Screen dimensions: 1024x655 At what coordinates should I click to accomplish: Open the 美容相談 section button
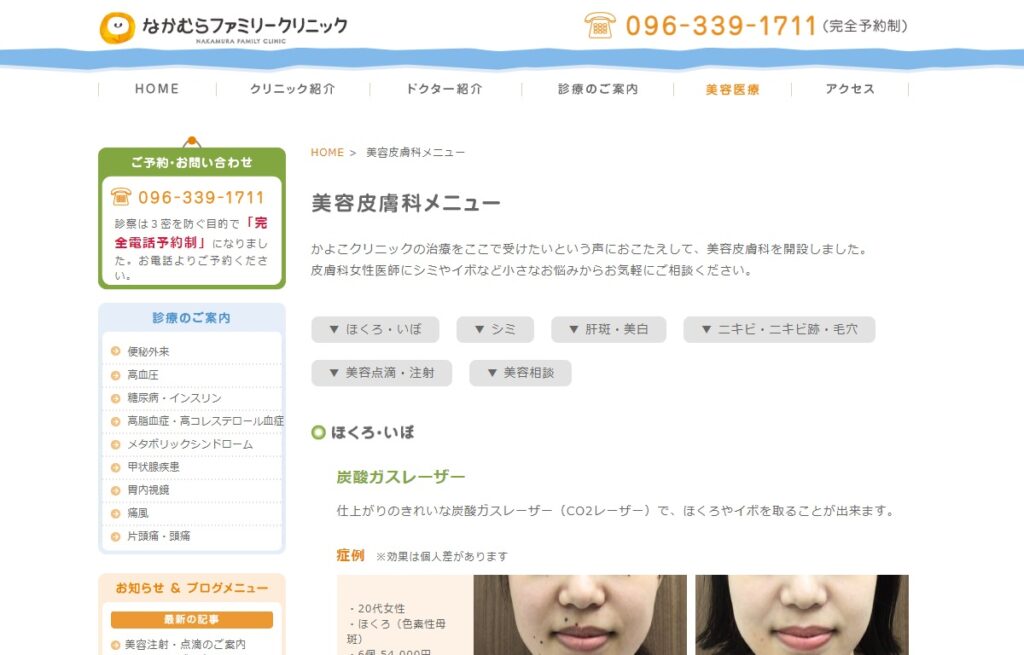520,373
